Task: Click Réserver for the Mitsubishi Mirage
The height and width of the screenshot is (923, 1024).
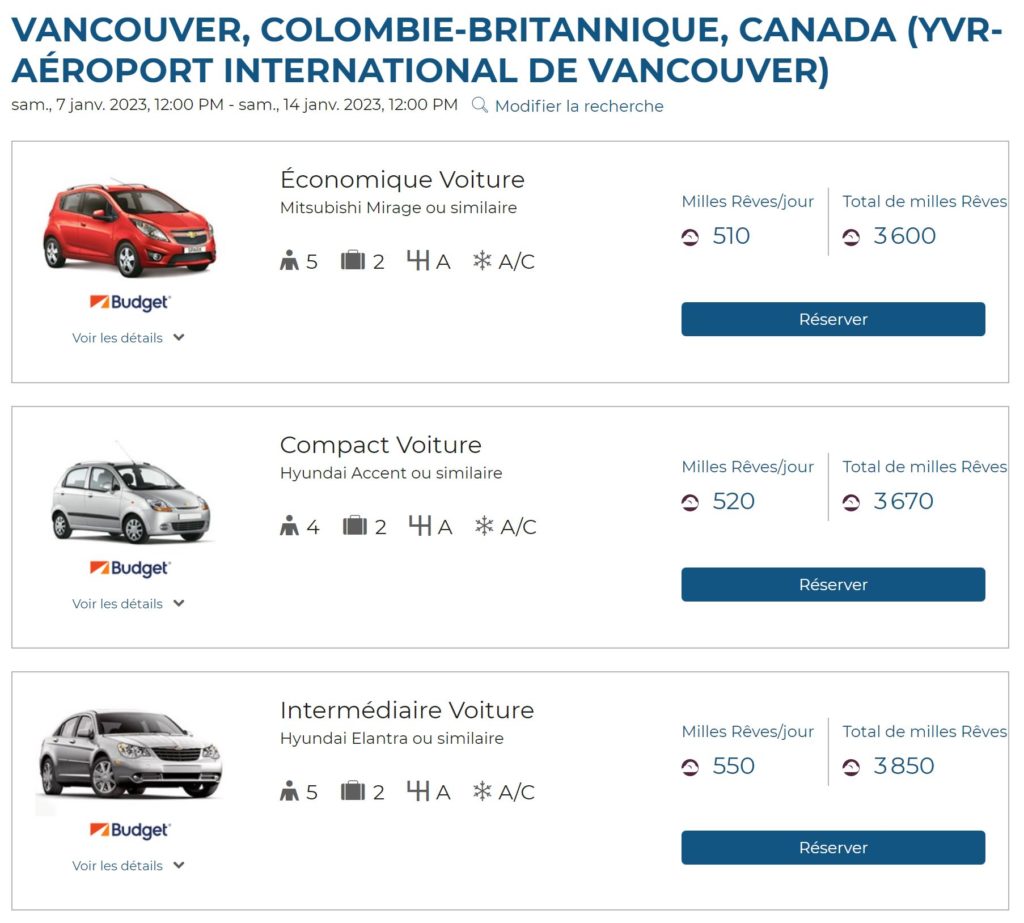Action: 833,319
